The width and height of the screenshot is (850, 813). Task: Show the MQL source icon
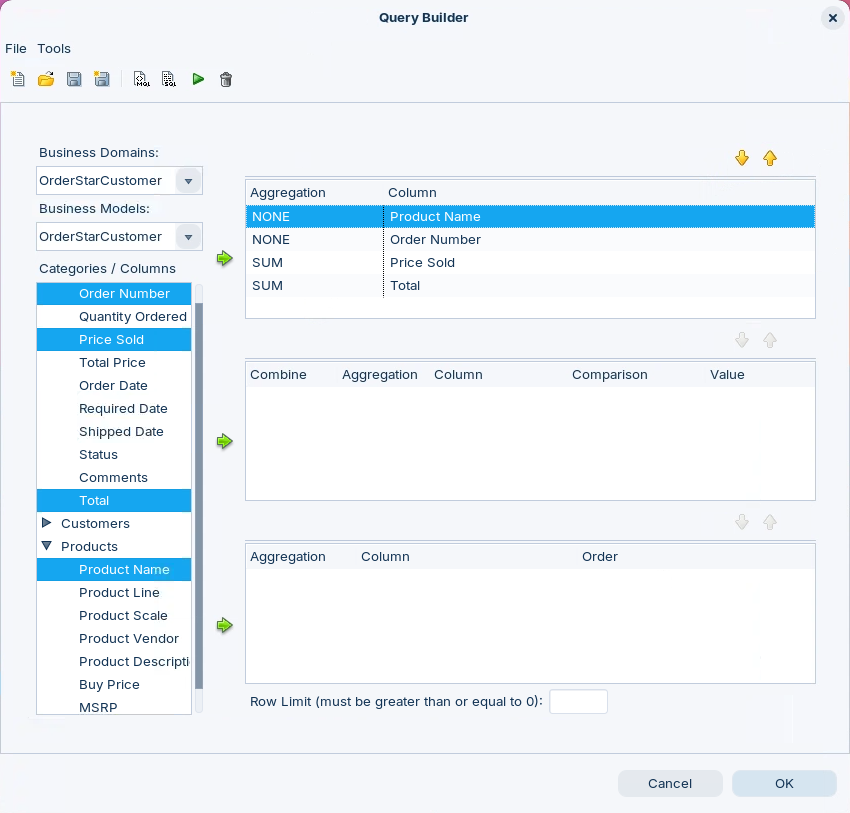tap(141, 79)
